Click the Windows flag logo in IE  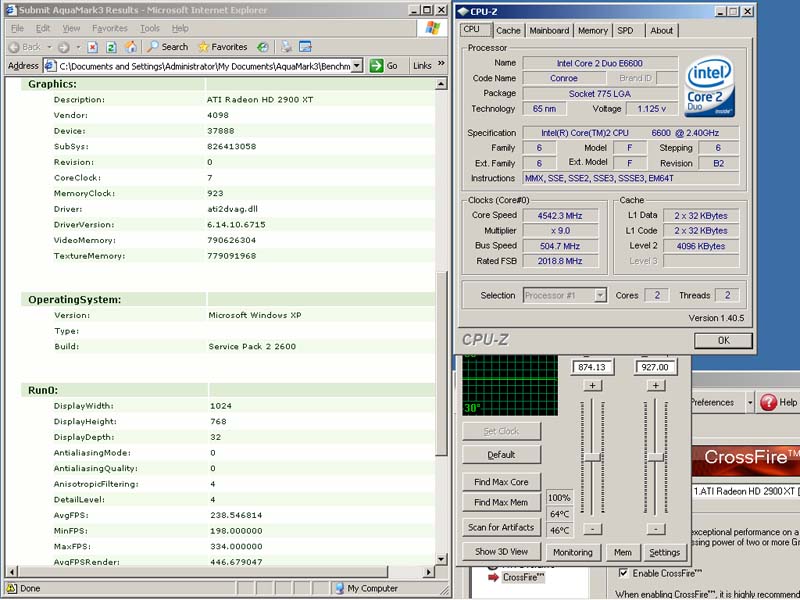coord(432,28)
